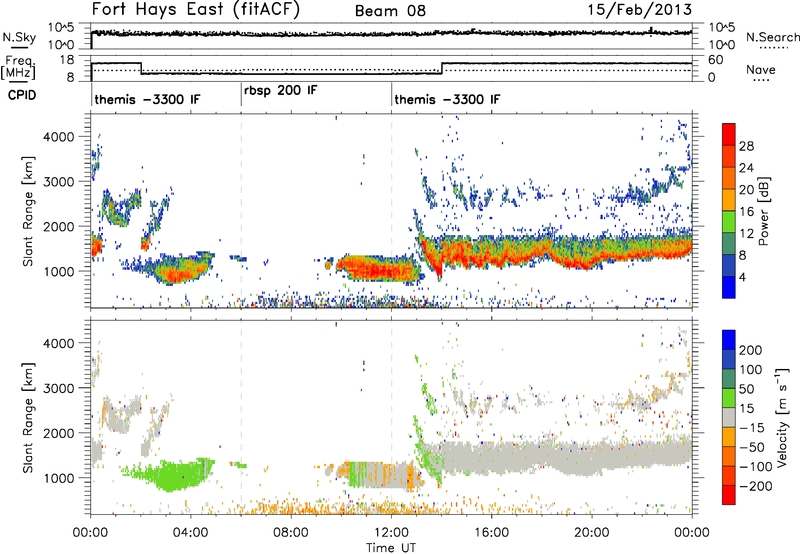Click the '04:00' time axis label

click(x=191, y=533)
